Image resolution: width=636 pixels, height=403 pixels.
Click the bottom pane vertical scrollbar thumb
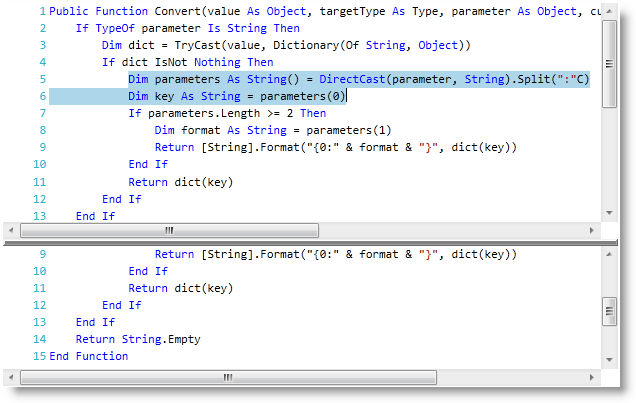tap(609, 311)
